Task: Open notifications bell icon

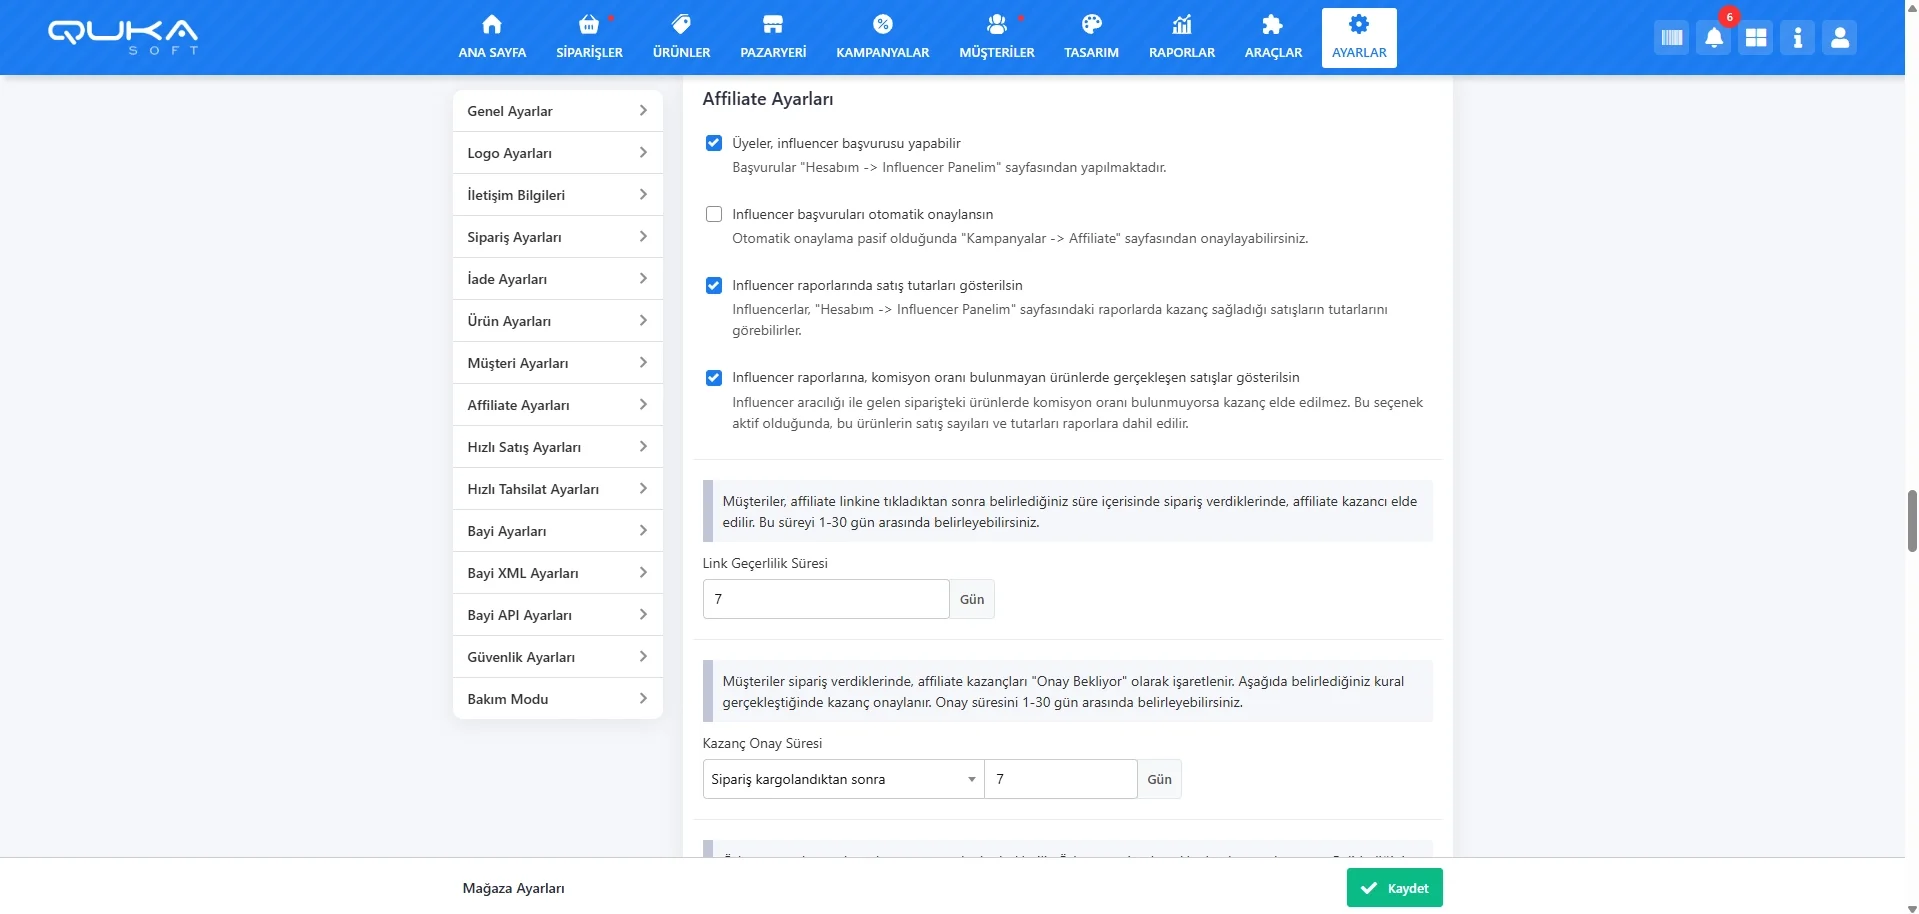Action: pos(1713,38)
